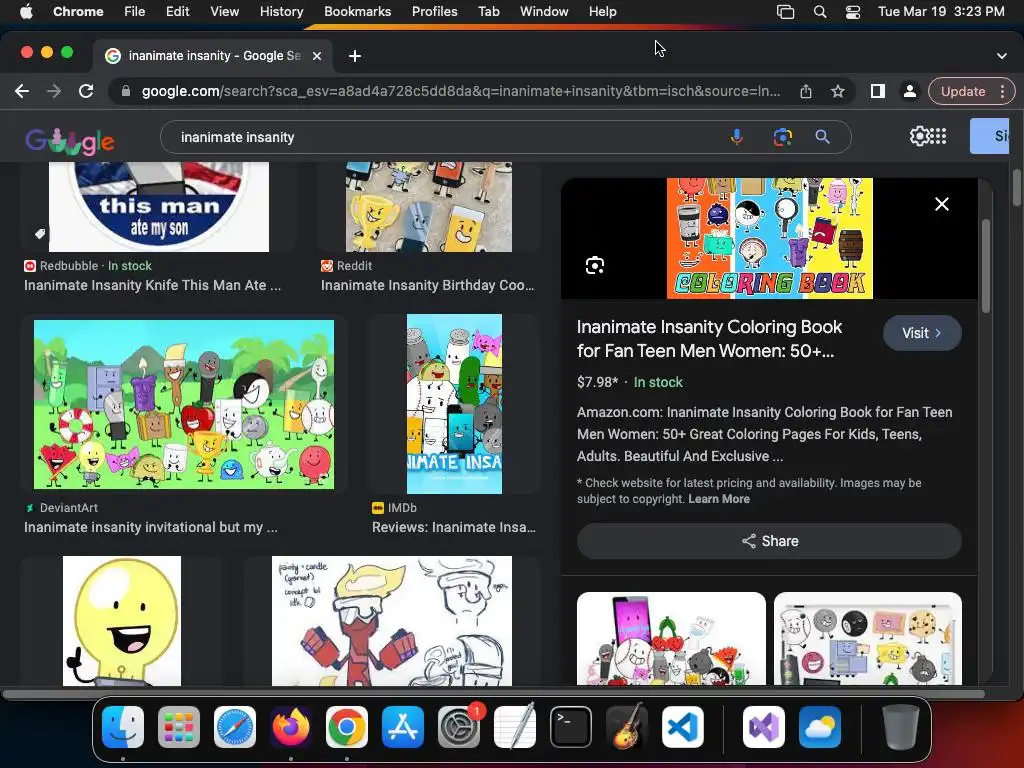Open the DeviantArt invitational group image

coord(184,404)
